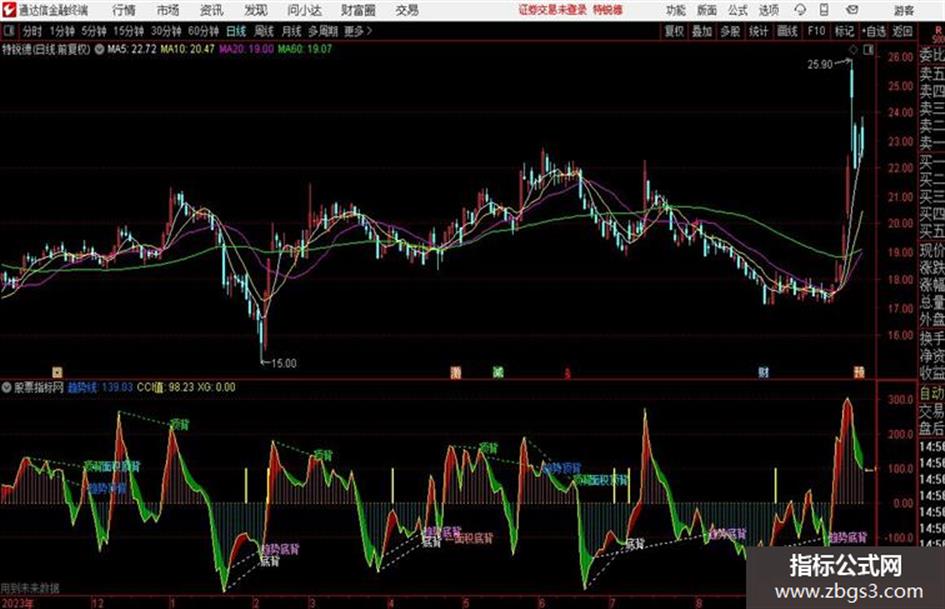Viewport: 945px width, 609px height.
Task: Add stock with the 自选 button
Action: pyautogui.click(x=874, y=31)
